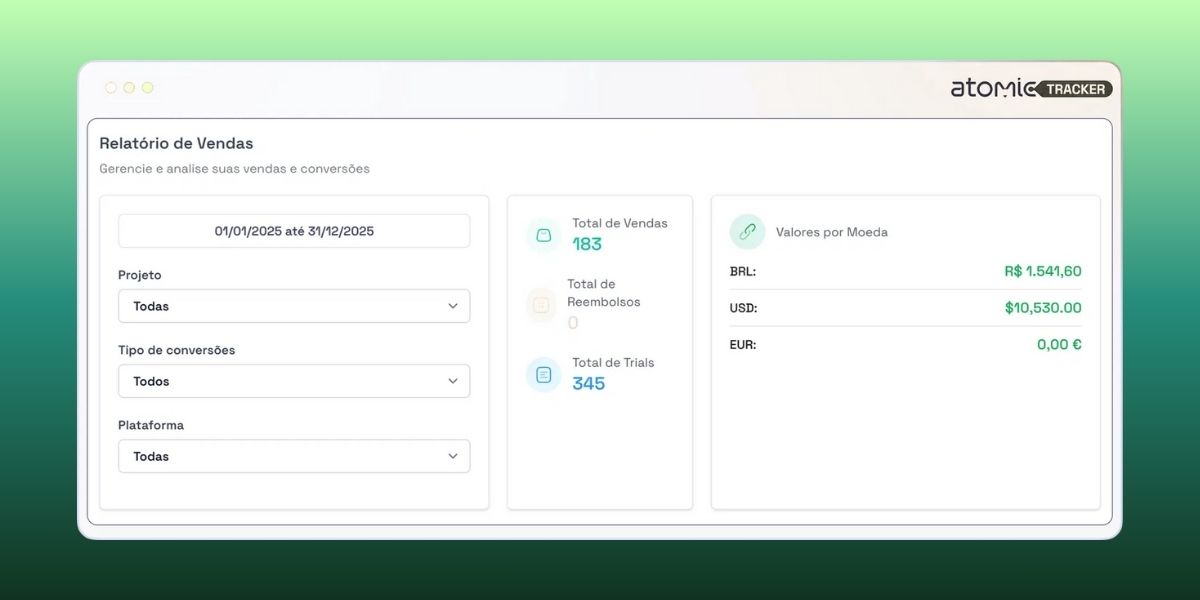Click the Valores por Moeda title text

(x=831, y=232)
